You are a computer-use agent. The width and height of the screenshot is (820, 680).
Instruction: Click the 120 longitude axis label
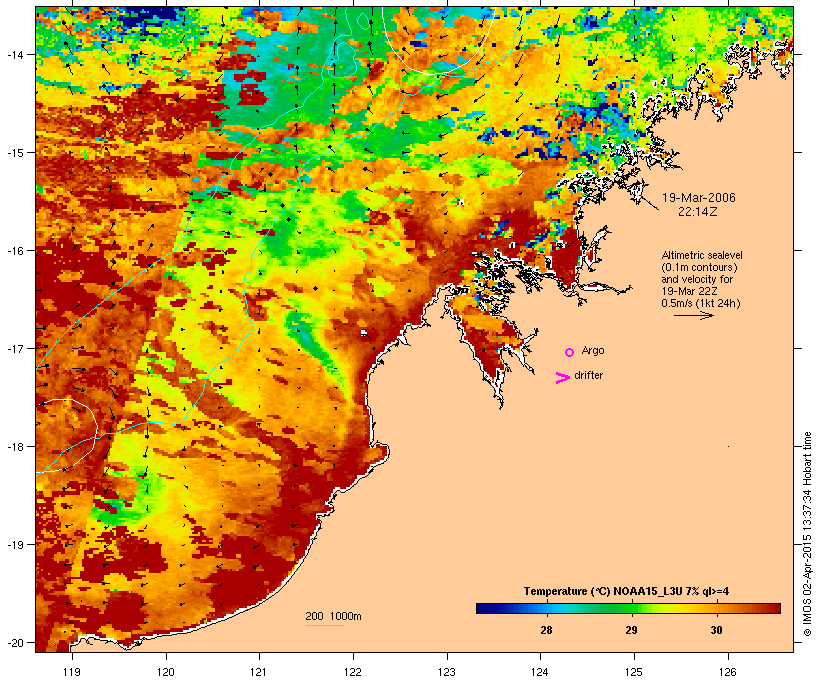coord(166,672)
